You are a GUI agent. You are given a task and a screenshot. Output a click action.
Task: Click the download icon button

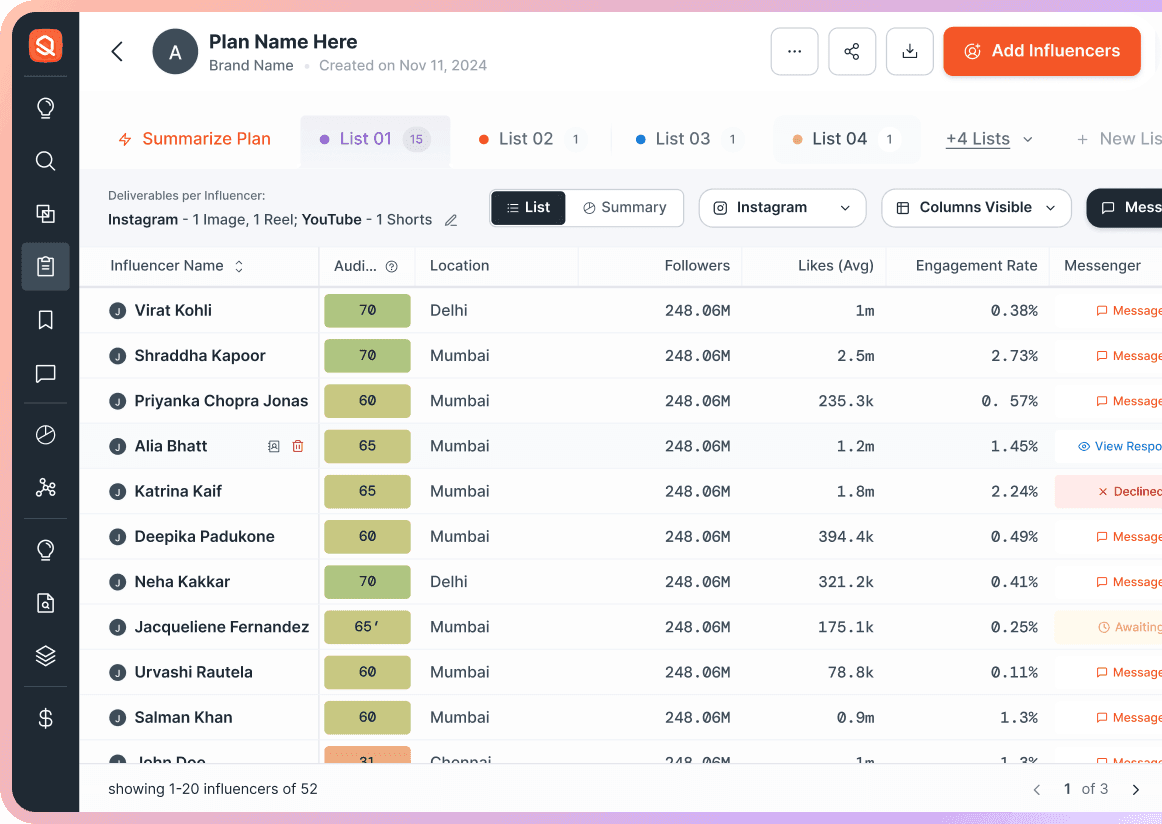tap(910, 52)
